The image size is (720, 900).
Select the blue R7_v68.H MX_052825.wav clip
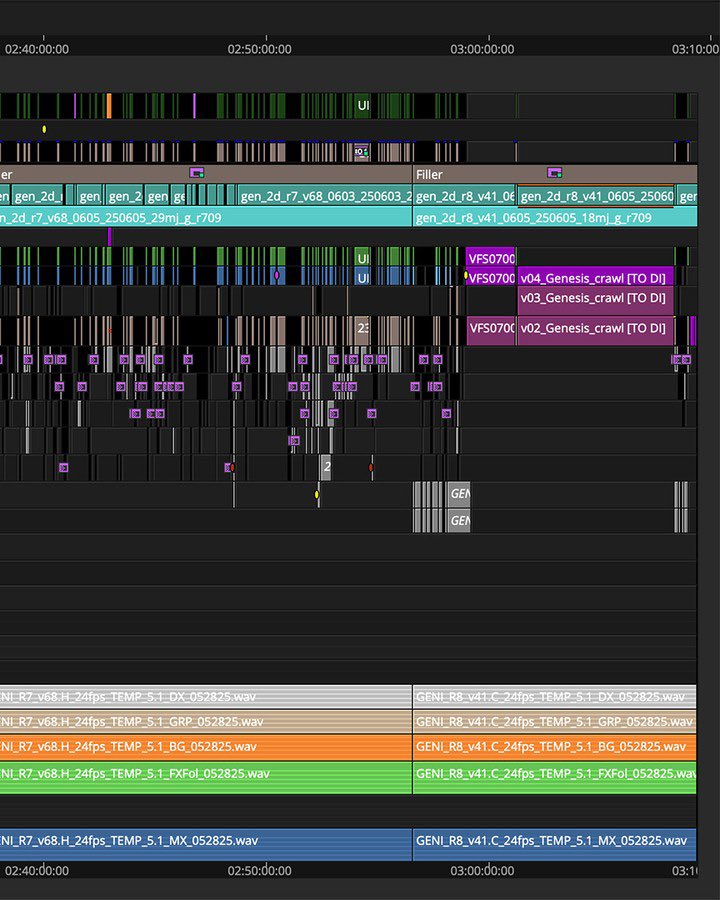pyautogui.click(x=206, y=844)
